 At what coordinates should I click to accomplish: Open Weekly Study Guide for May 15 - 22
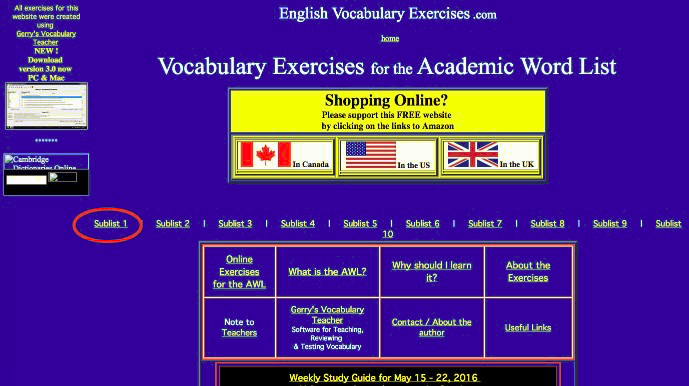coord(384,378)
